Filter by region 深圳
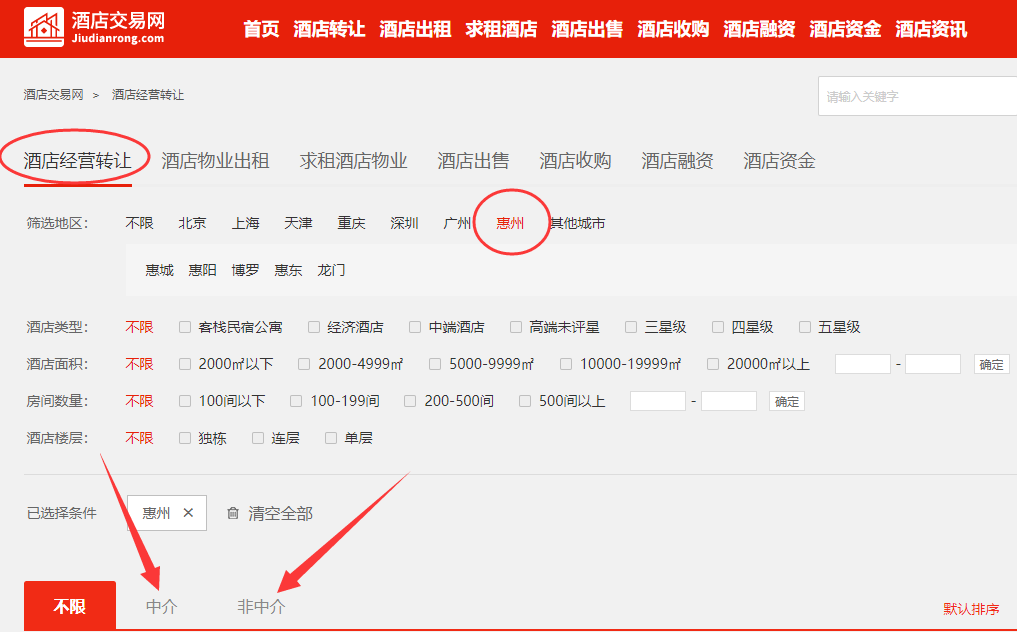The image size is (1017, 632). pyautogui.click(x=405, y=223)
